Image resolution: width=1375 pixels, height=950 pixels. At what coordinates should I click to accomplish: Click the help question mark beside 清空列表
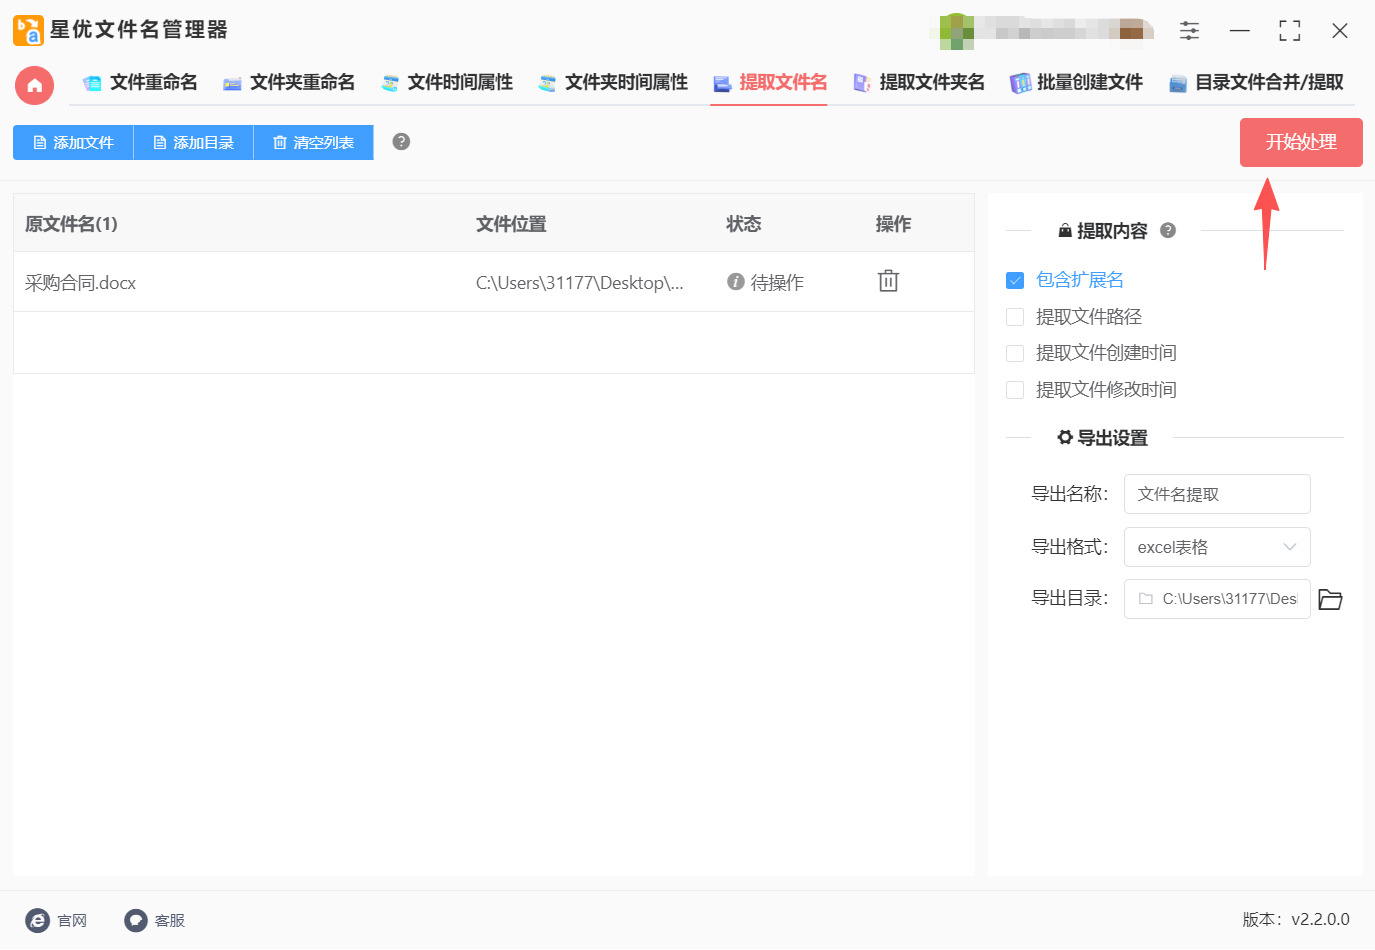point(401,142)
